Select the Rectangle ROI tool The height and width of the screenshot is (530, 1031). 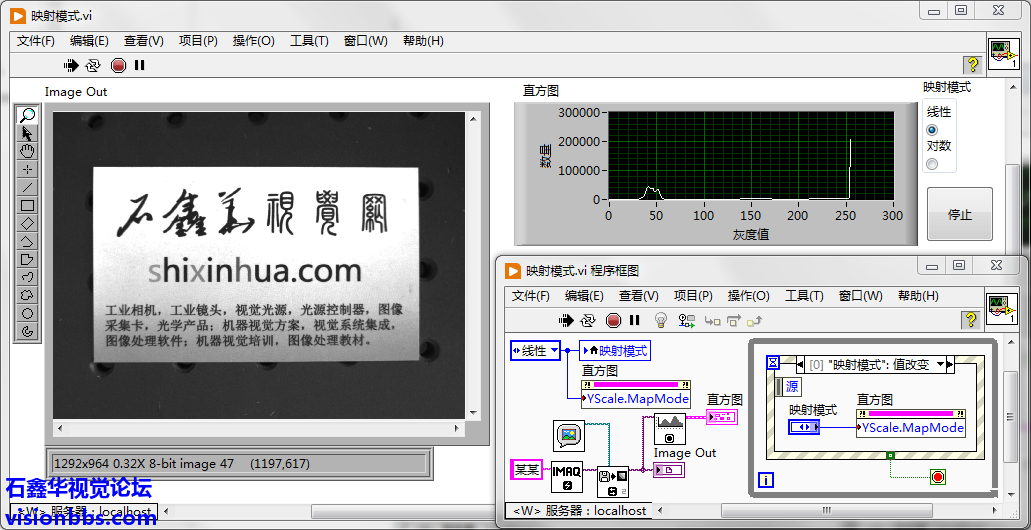pyautogui.click(x=27, y=205)
